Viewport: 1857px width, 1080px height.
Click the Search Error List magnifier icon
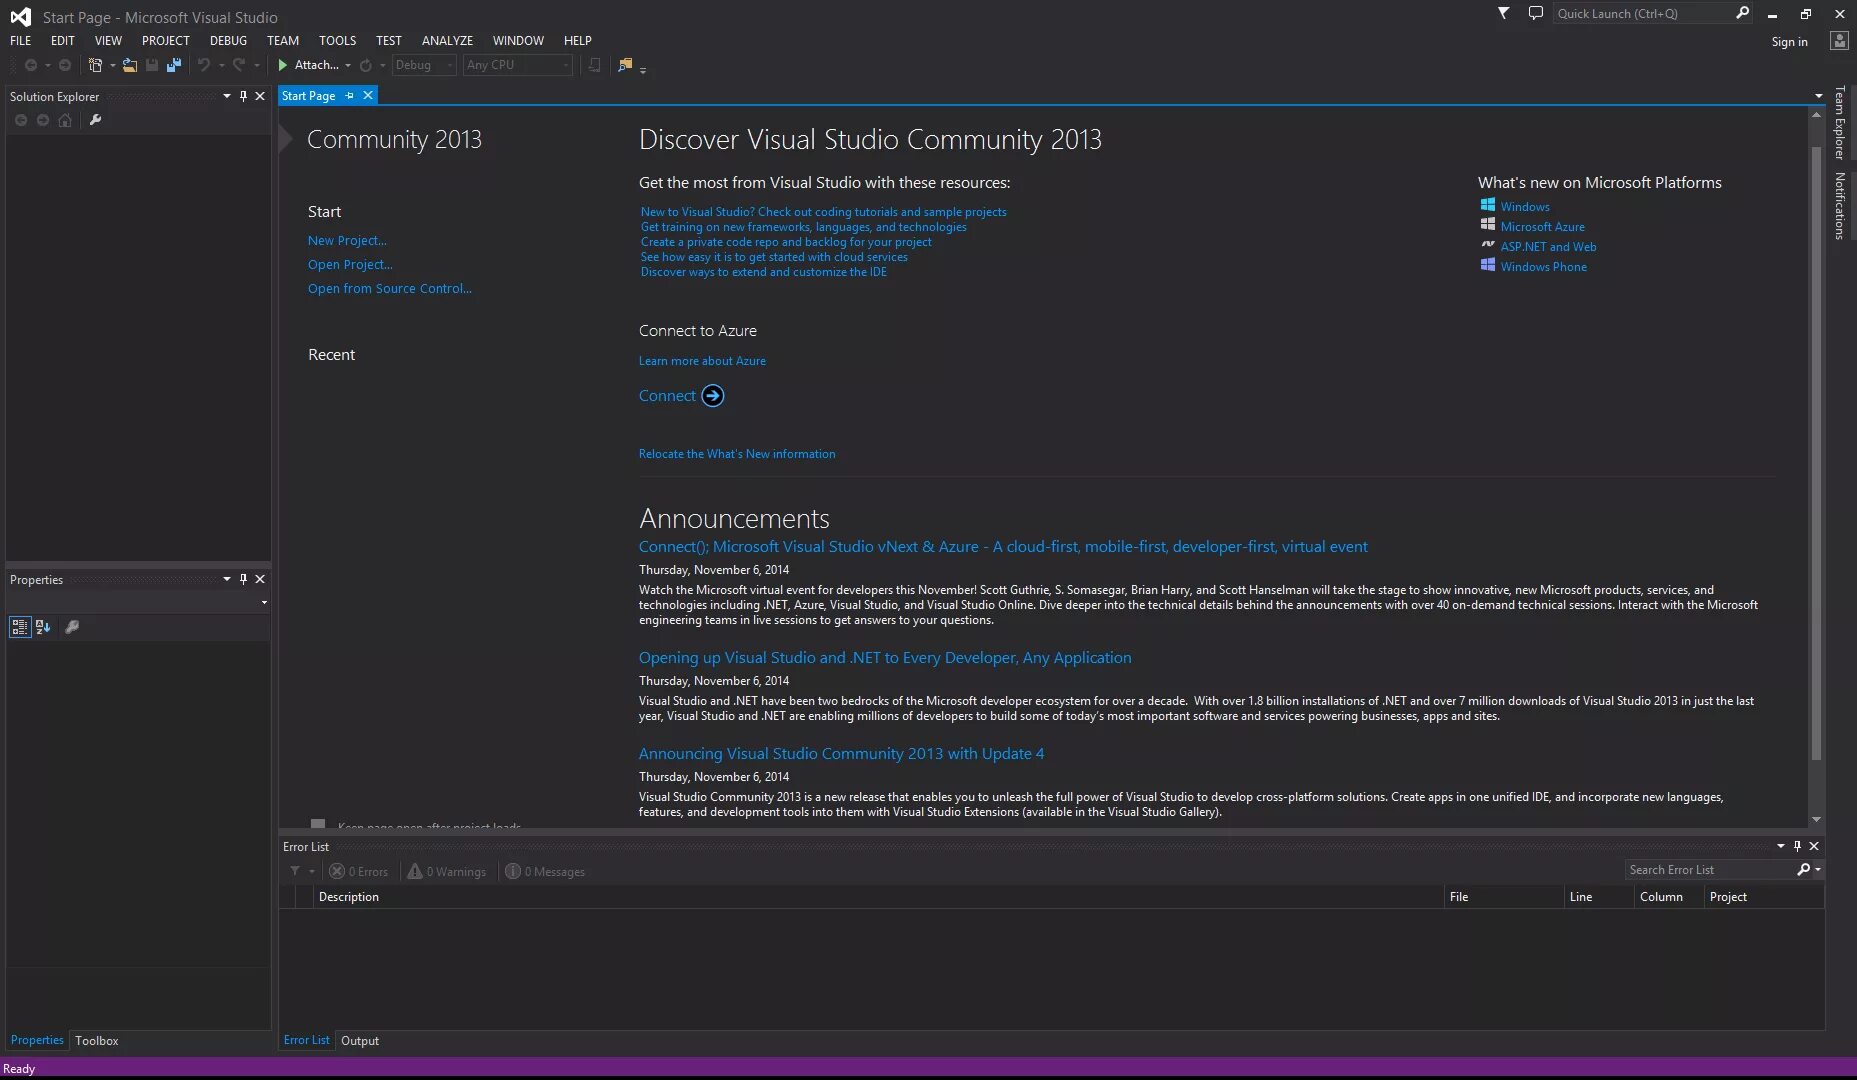[x=1804, y=870]
